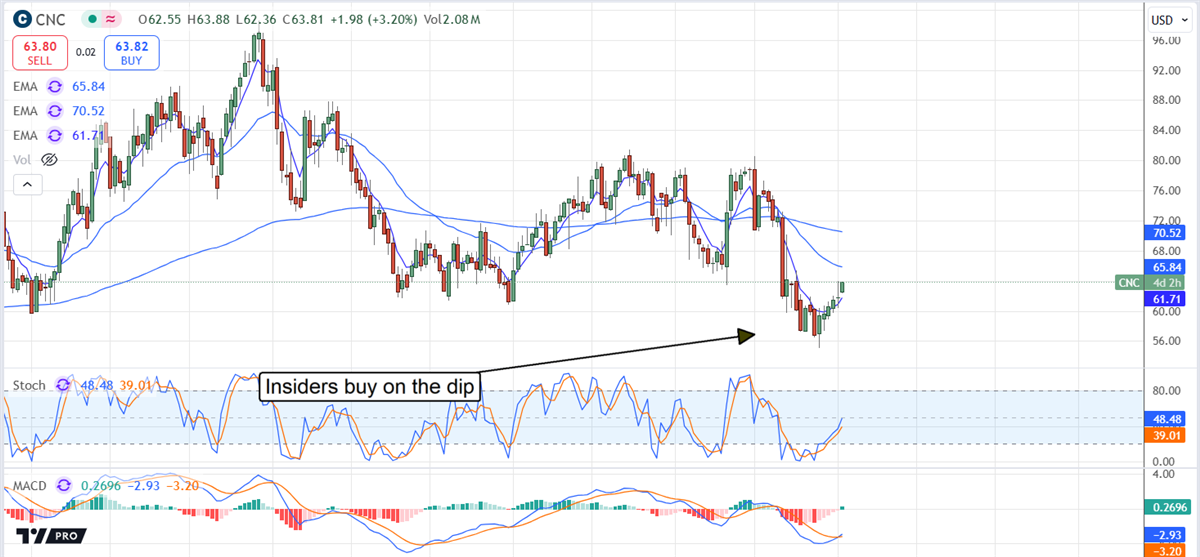
Task: Click the pink approximate-data indicator icon
Action: click(110, 18)
